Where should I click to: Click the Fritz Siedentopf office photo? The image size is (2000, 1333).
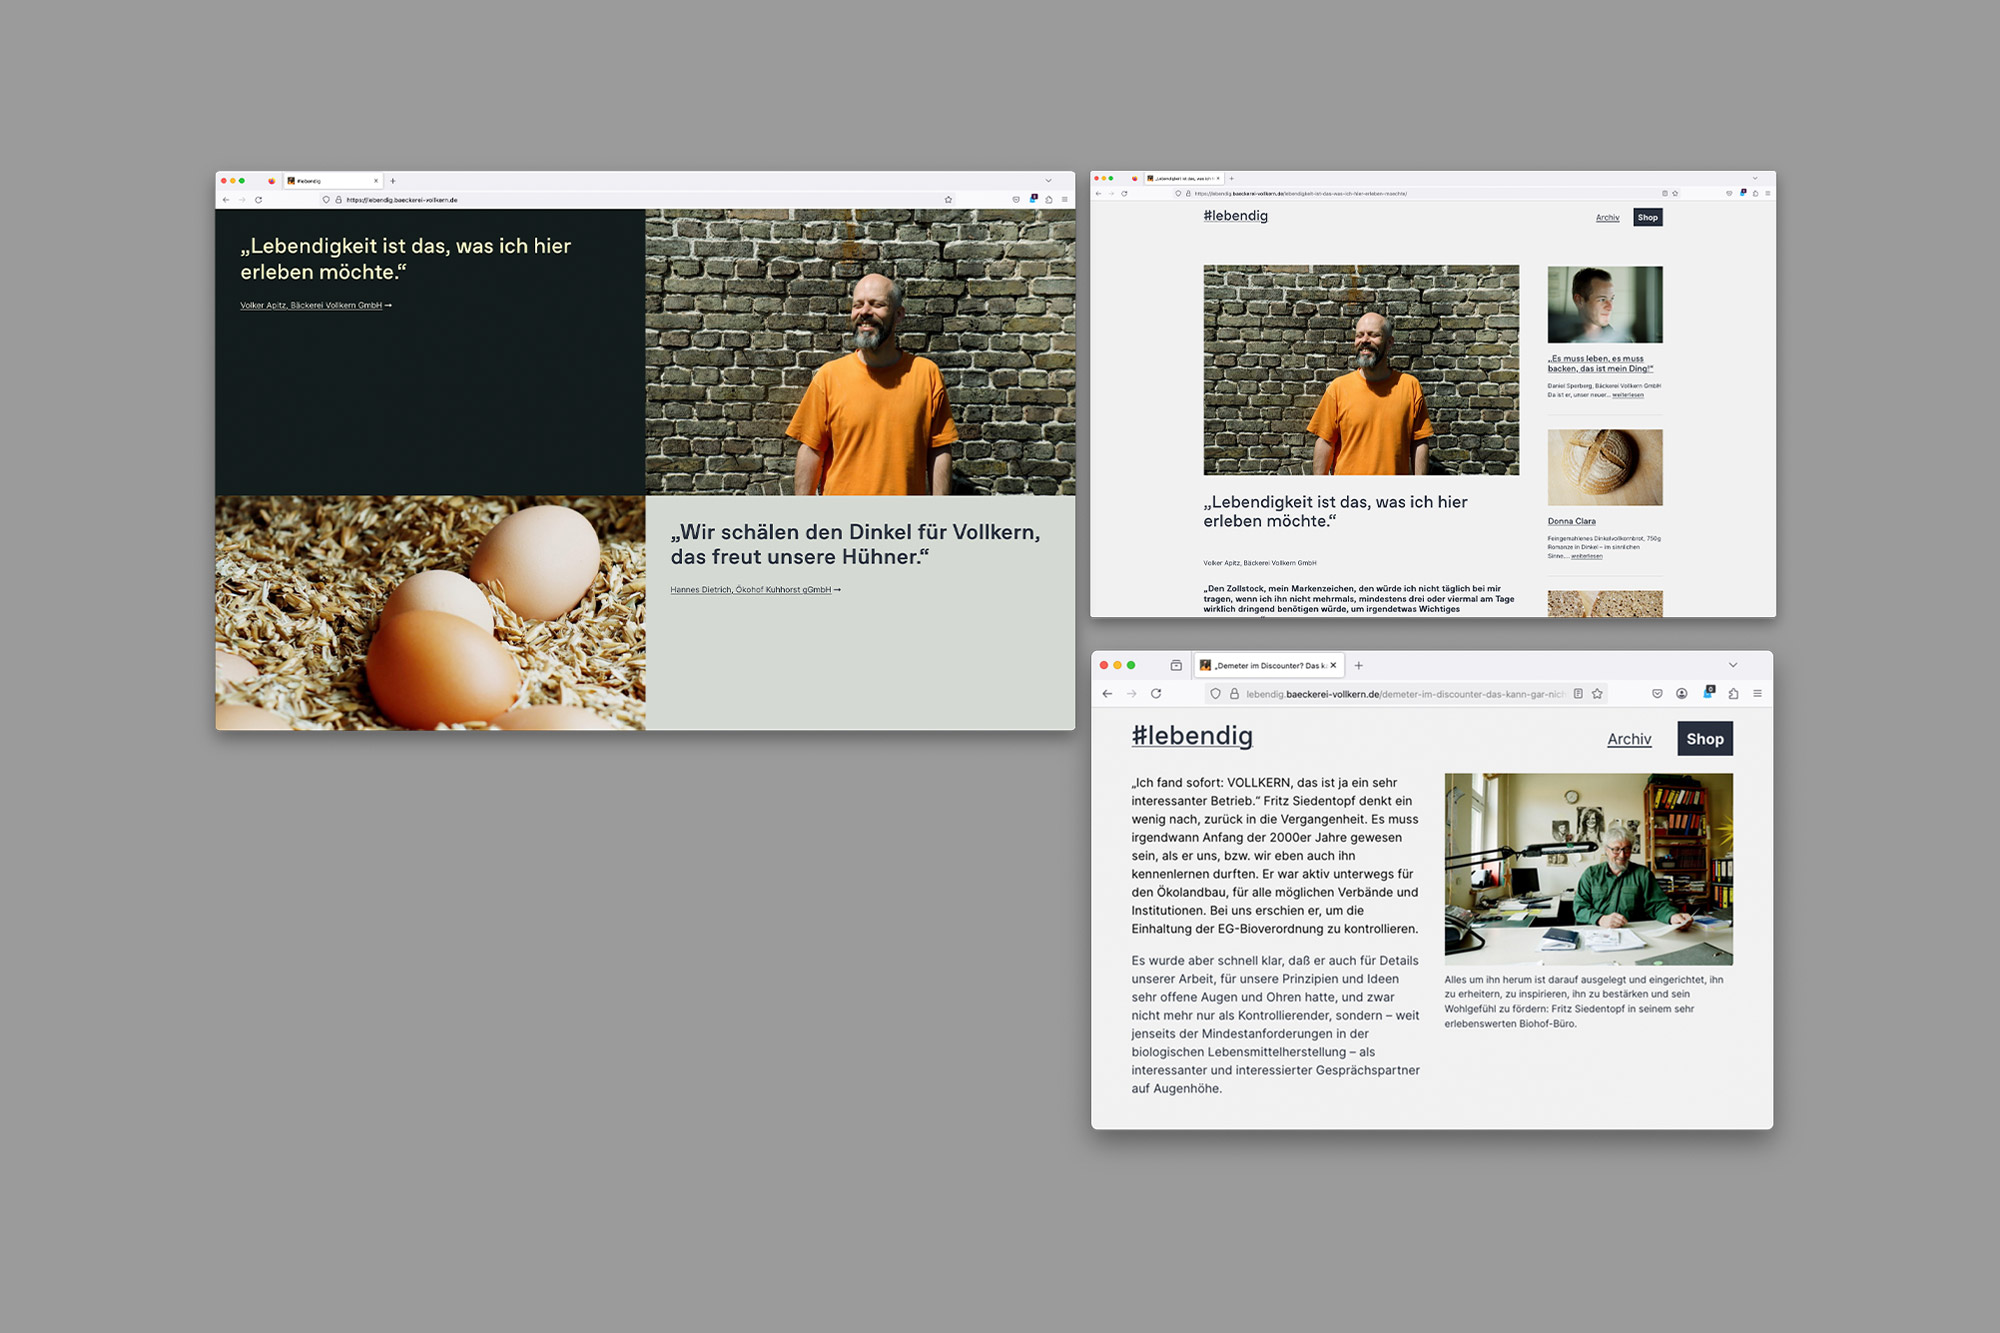[x=1588, y=869]
